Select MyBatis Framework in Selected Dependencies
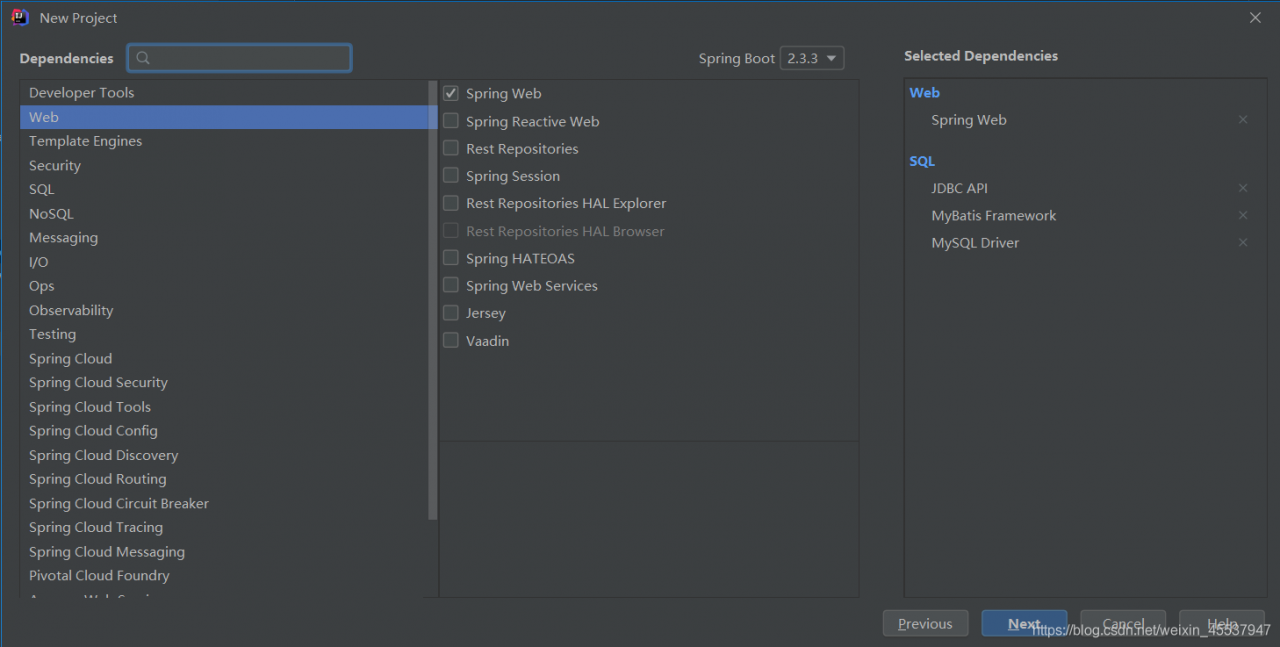This screenshot has width=1280, height=647. pyautogui.click(x=993, y=215)
